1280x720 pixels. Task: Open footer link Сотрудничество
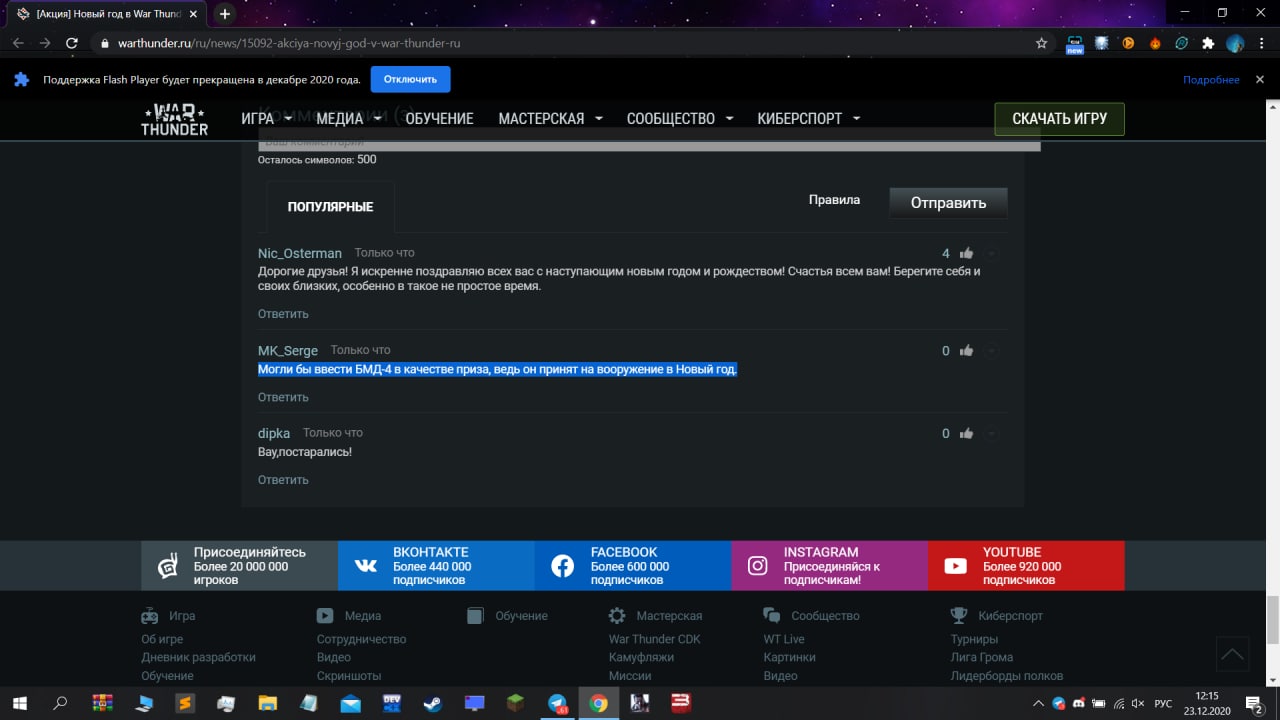[x=361, y=639]
